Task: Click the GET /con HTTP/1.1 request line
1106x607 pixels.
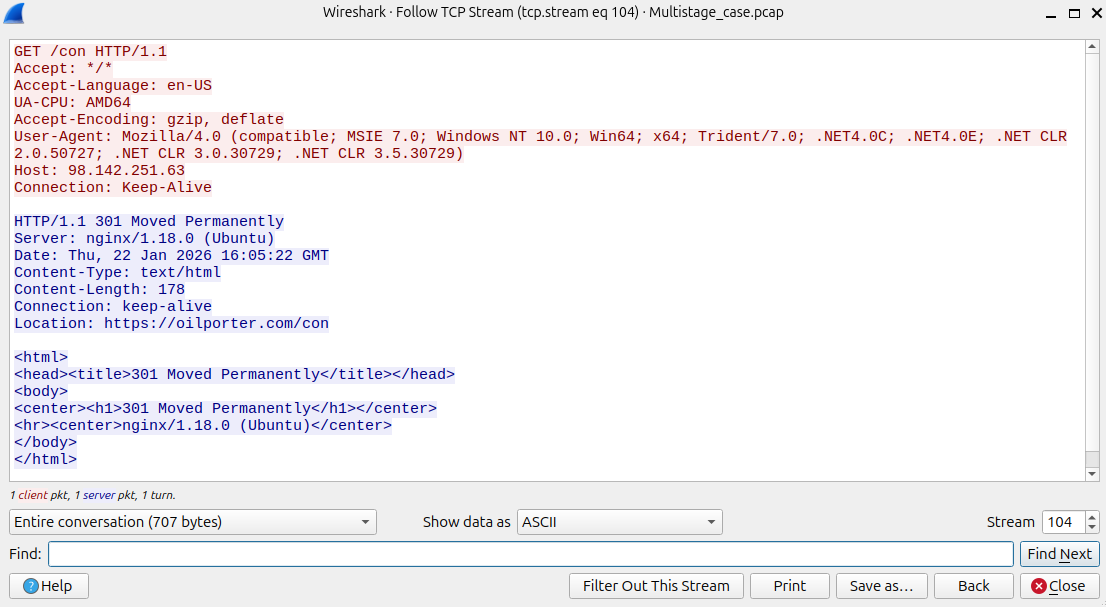Action: pos(90,51)
